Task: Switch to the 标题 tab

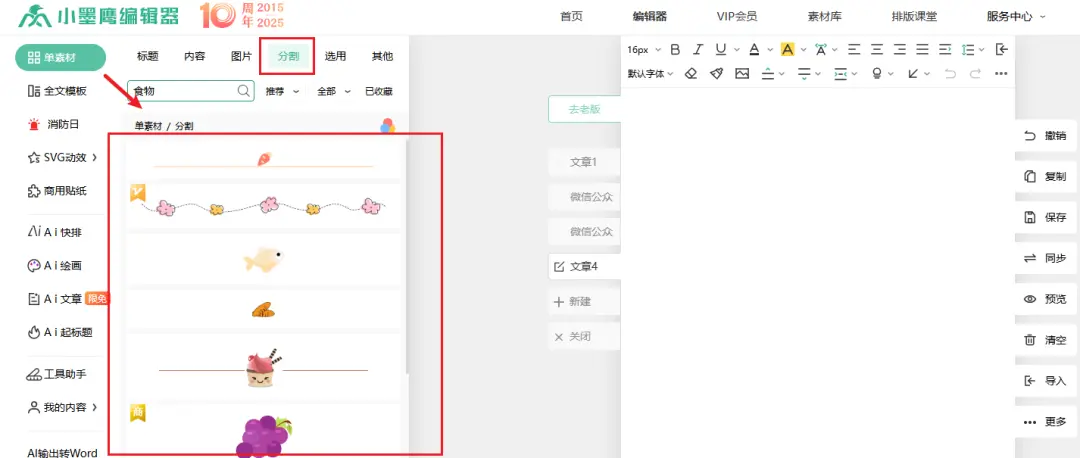Action: pos(148,56)
